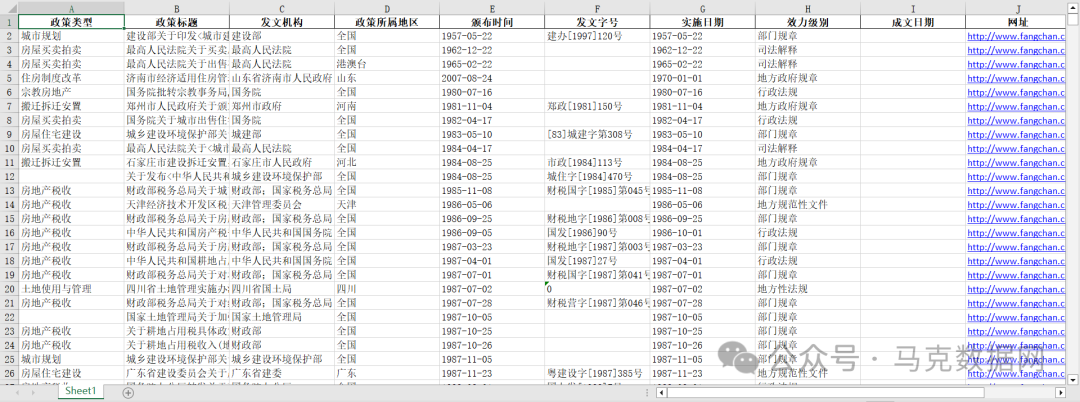This screenshot has width=1080, height=402.
Task: Select column A header
Action: 72,8
